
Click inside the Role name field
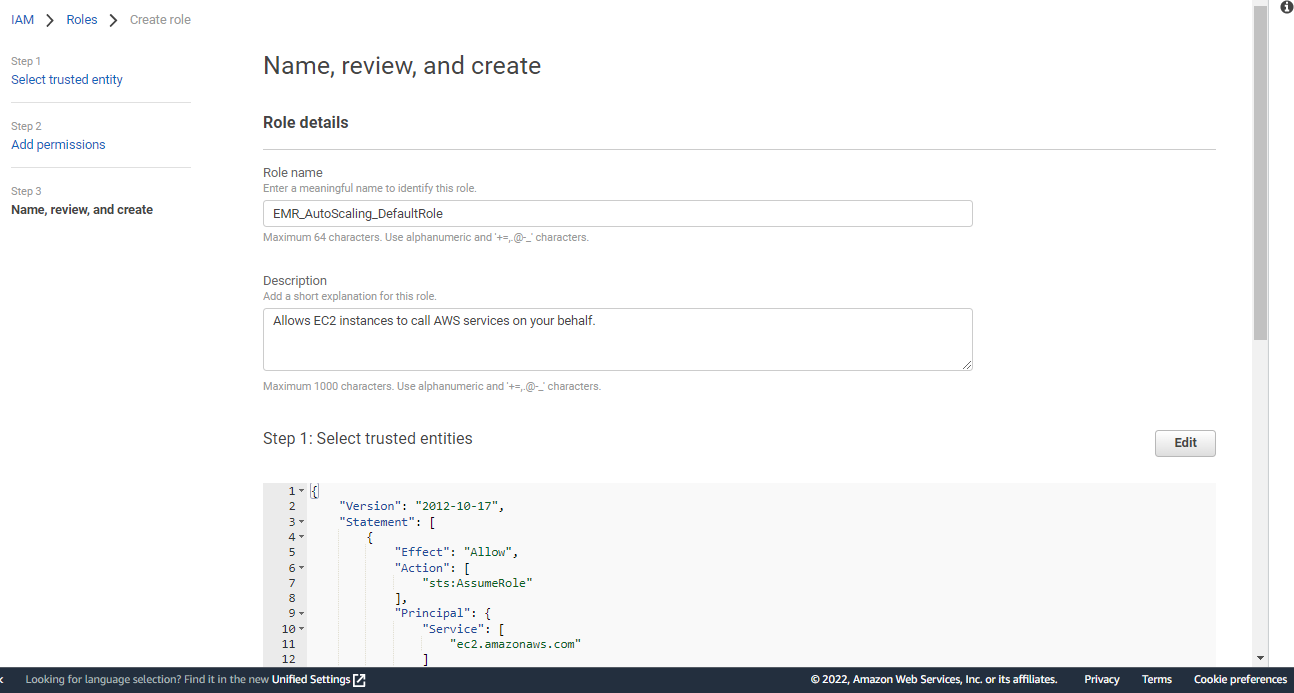pyautogui.click(x=617, y=213)
